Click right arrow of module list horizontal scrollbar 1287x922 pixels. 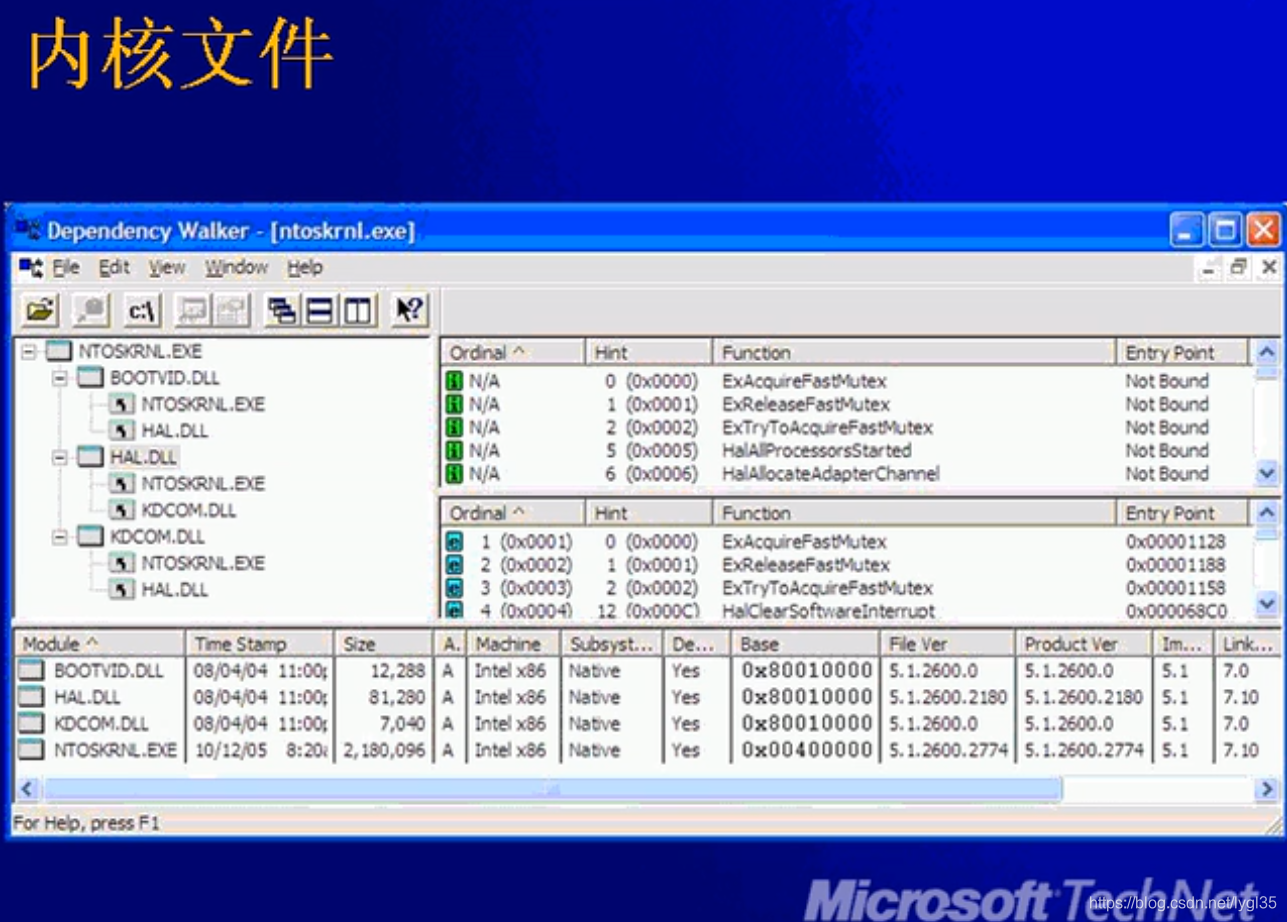click(1267, 789)
